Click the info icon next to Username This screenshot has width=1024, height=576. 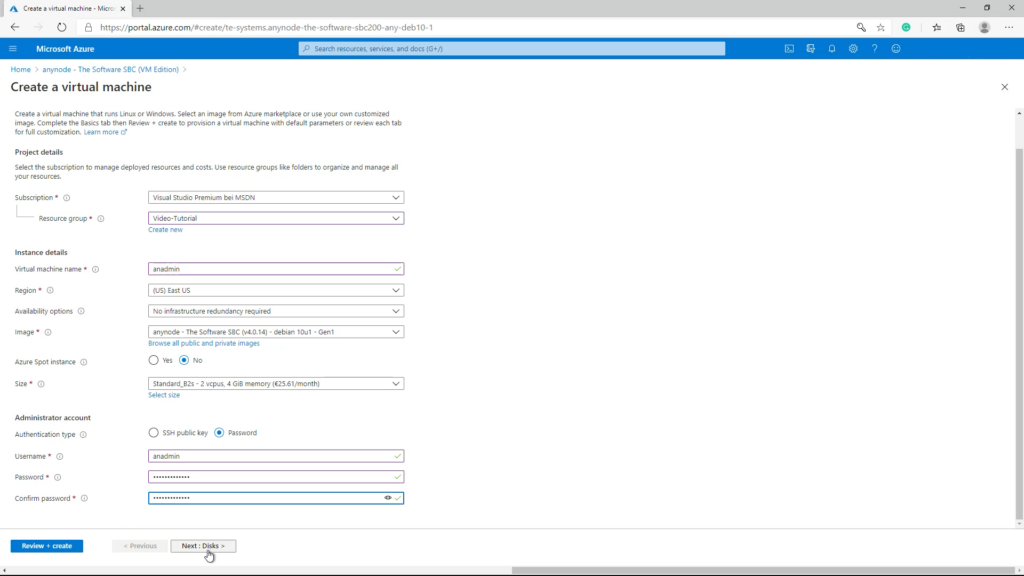click(59, 456)
